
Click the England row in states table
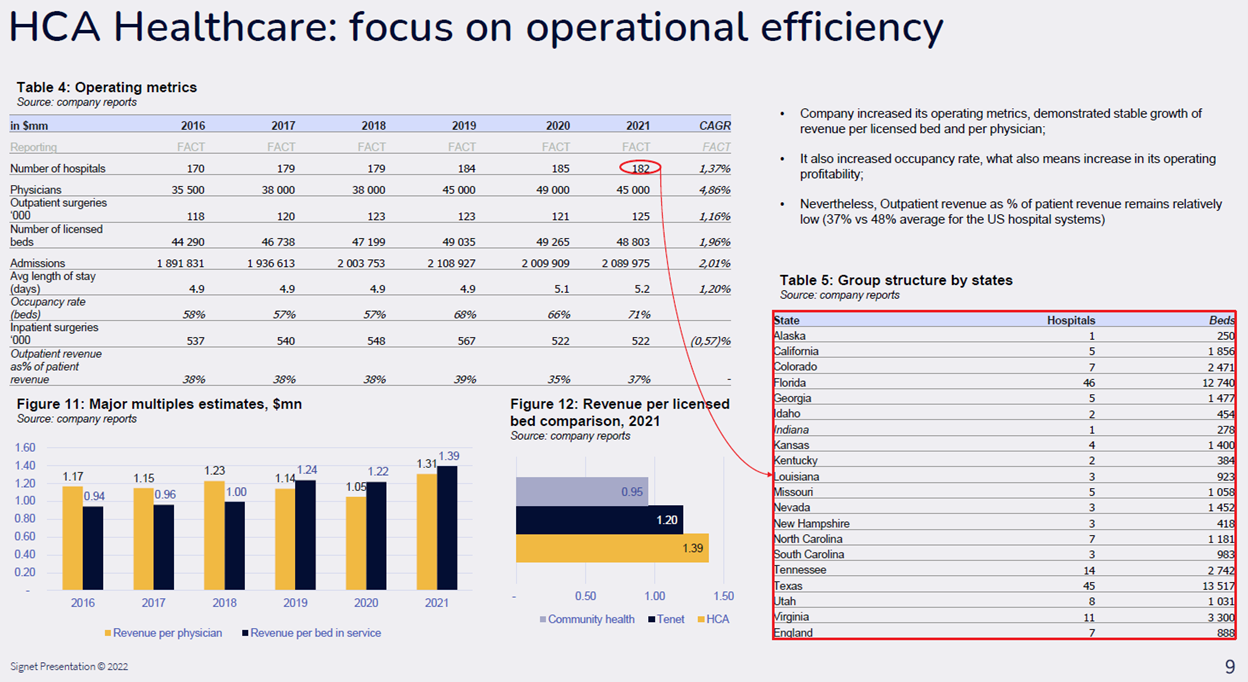[1003, 633]
